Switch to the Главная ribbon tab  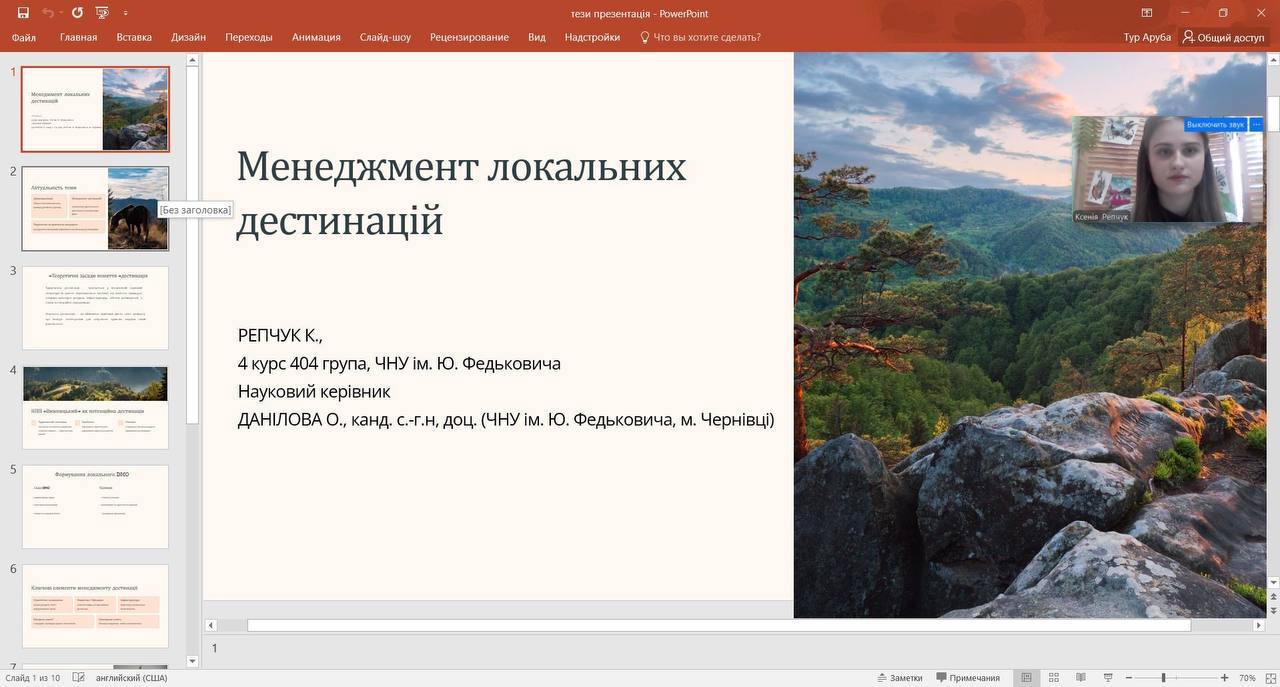(78, 37)
